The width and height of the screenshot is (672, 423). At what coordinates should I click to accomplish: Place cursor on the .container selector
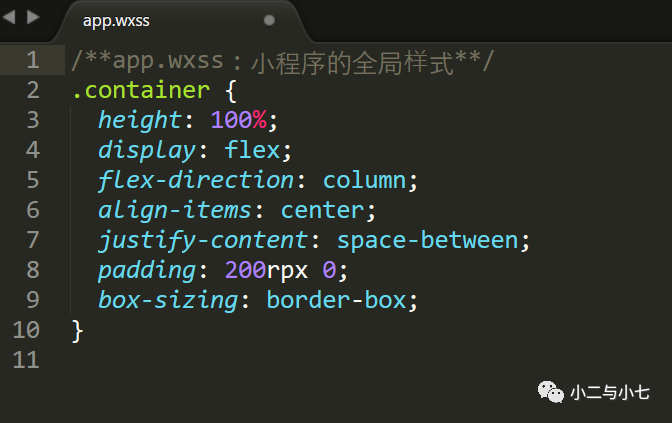[141, 90]
